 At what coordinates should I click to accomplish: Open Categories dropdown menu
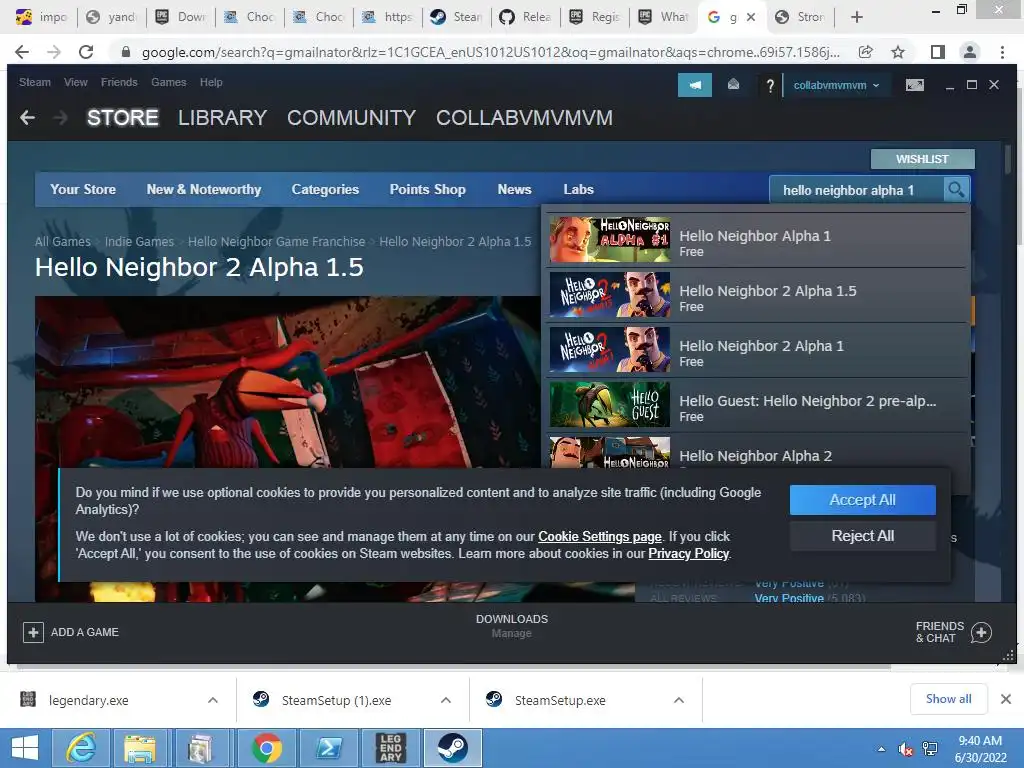tap(325, 189)
